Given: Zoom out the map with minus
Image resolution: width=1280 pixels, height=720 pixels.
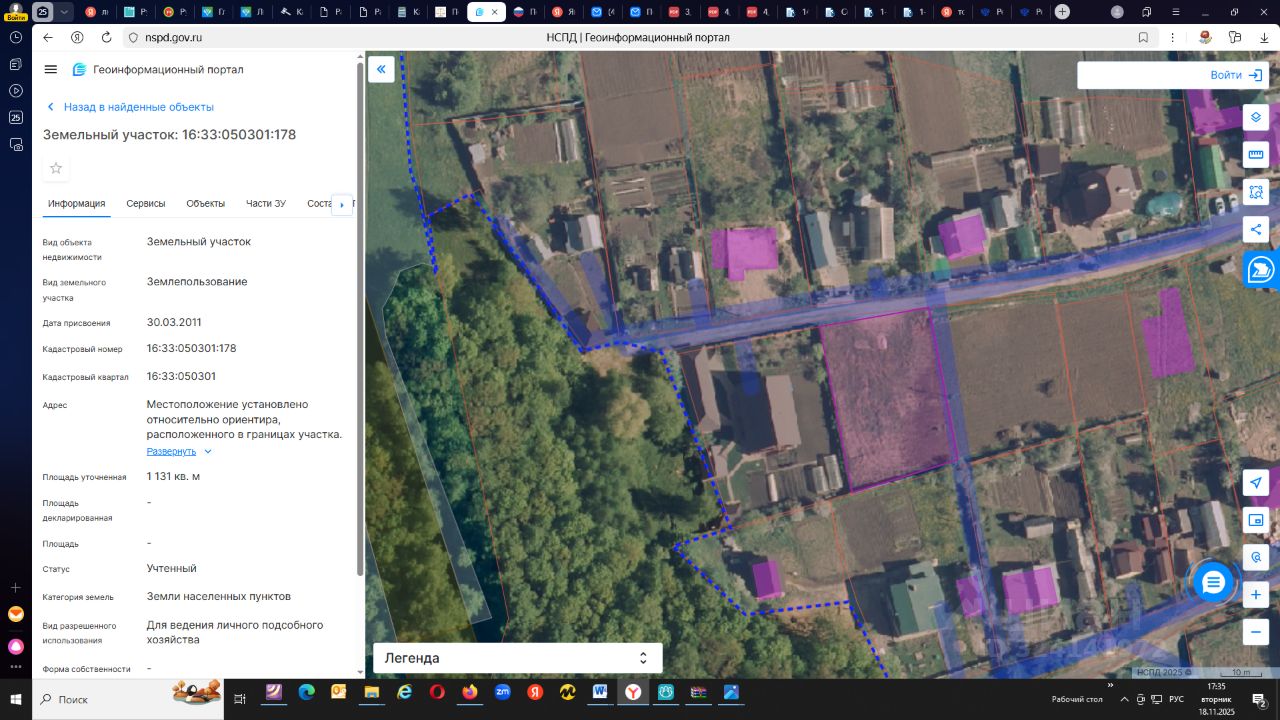Looking at the screenshot, I should click(x=1256, y=632).
